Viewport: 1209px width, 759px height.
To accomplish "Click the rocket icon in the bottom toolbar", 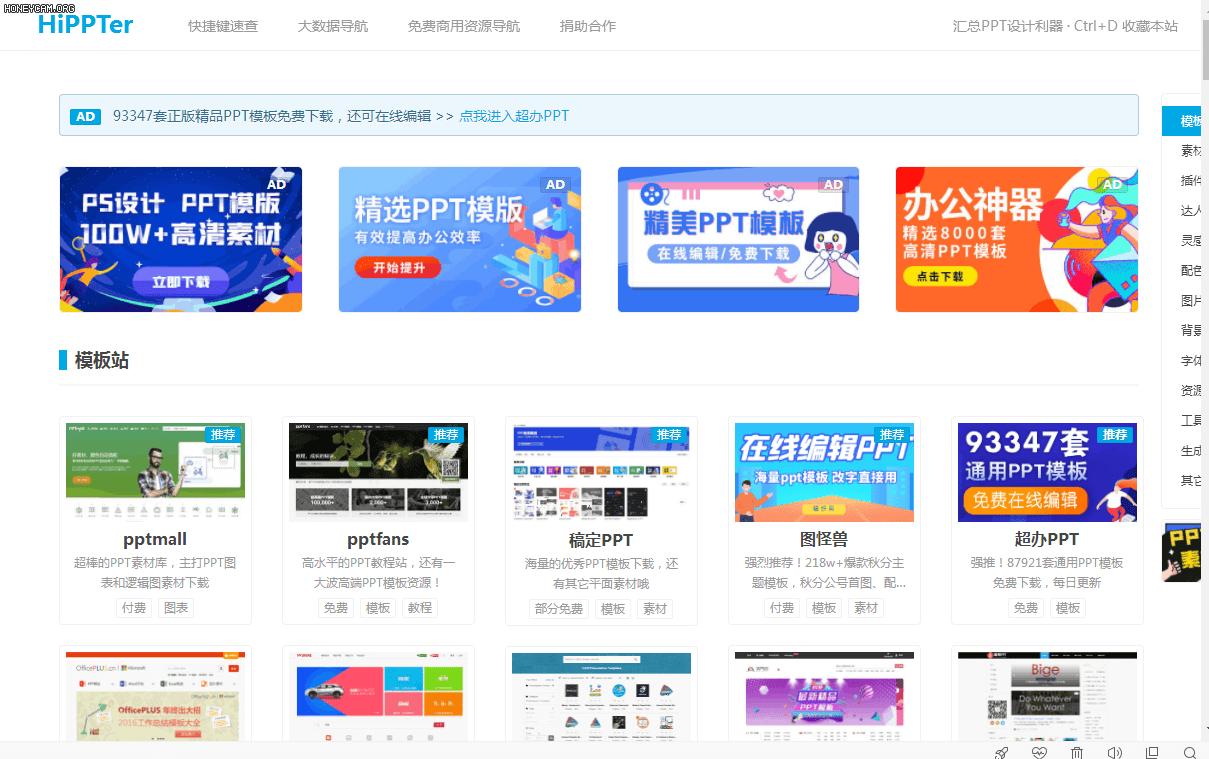I will (x=1001, y=752).
